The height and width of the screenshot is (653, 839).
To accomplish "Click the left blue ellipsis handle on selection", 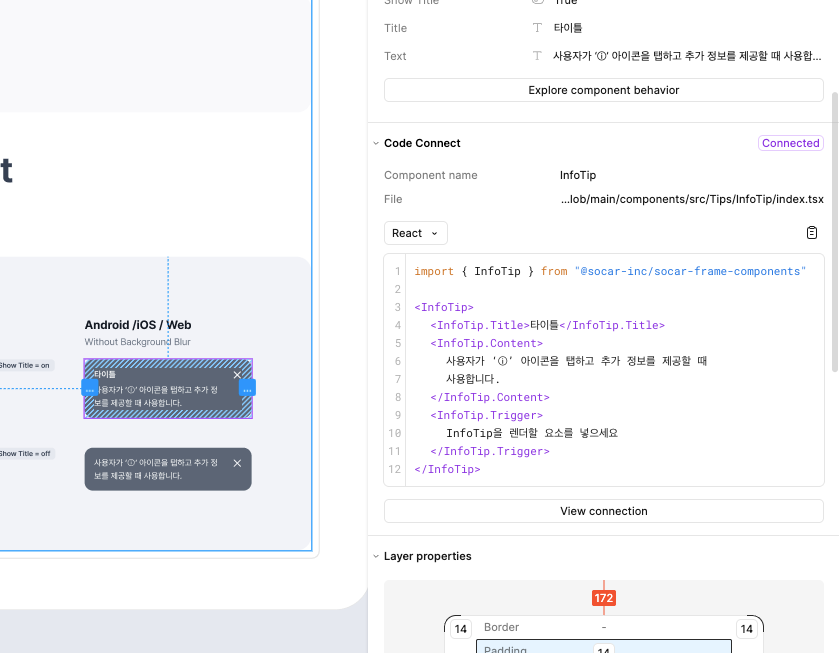I will click(90, 388).
